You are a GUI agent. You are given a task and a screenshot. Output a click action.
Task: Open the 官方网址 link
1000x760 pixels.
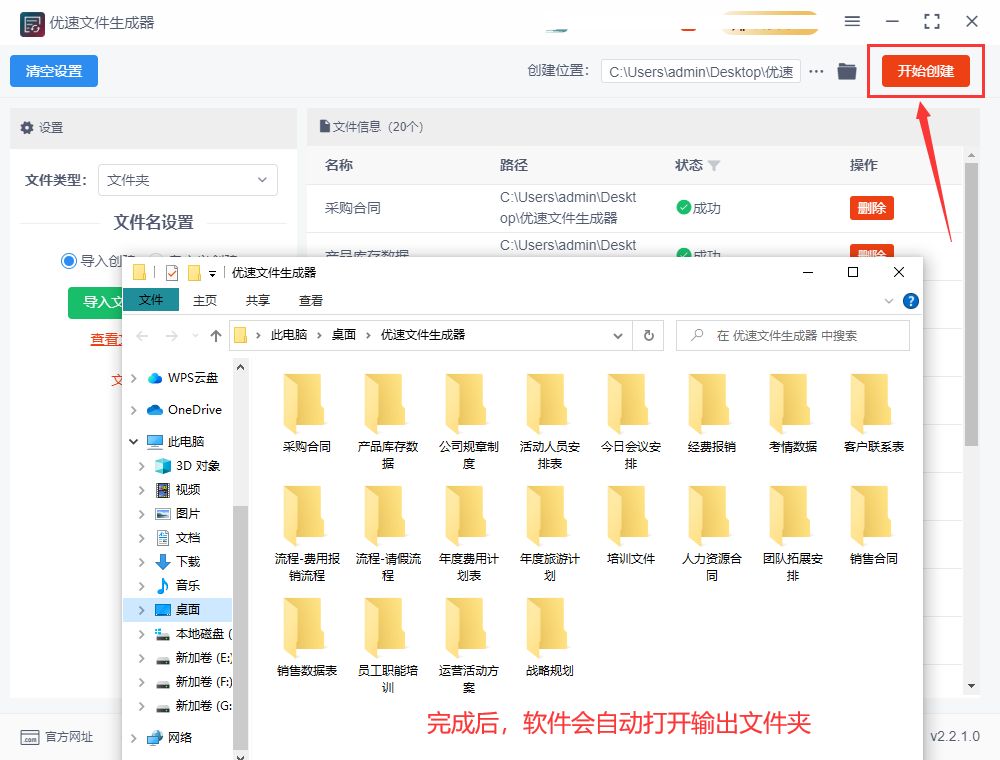point(69,737)
